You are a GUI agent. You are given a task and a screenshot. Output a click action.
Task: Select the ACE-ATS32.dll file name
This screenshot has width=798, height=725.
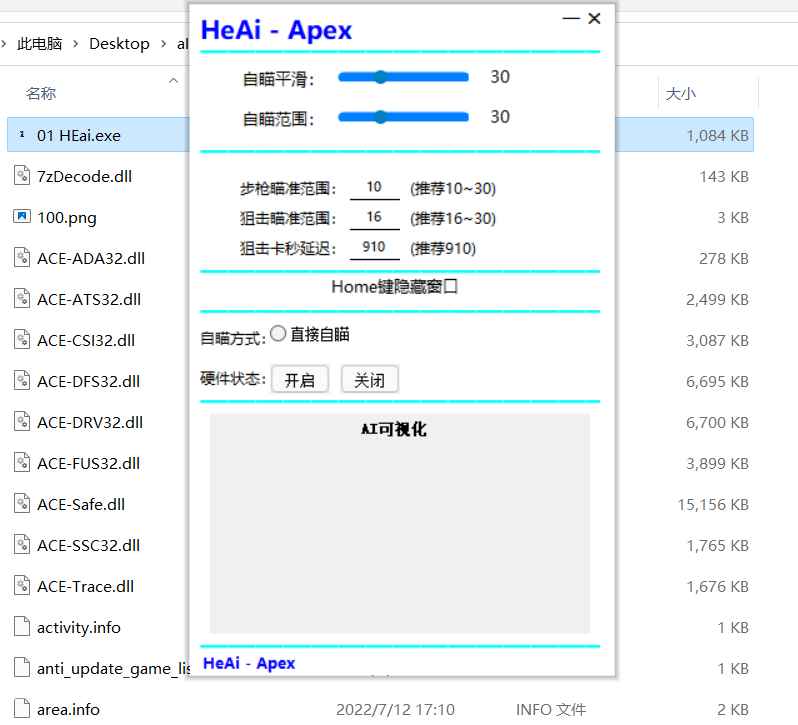click(x=89, y=300)
